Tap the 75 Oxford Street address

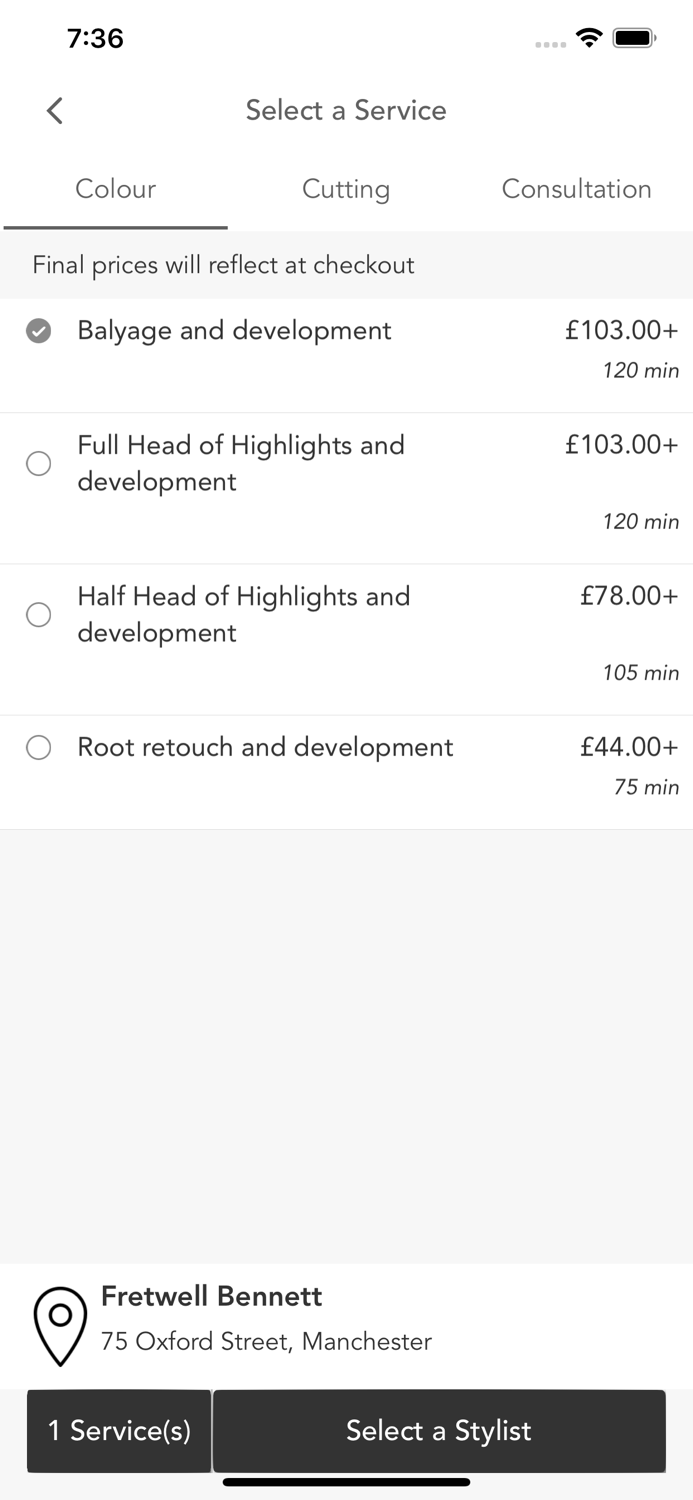click(266, 1341)
